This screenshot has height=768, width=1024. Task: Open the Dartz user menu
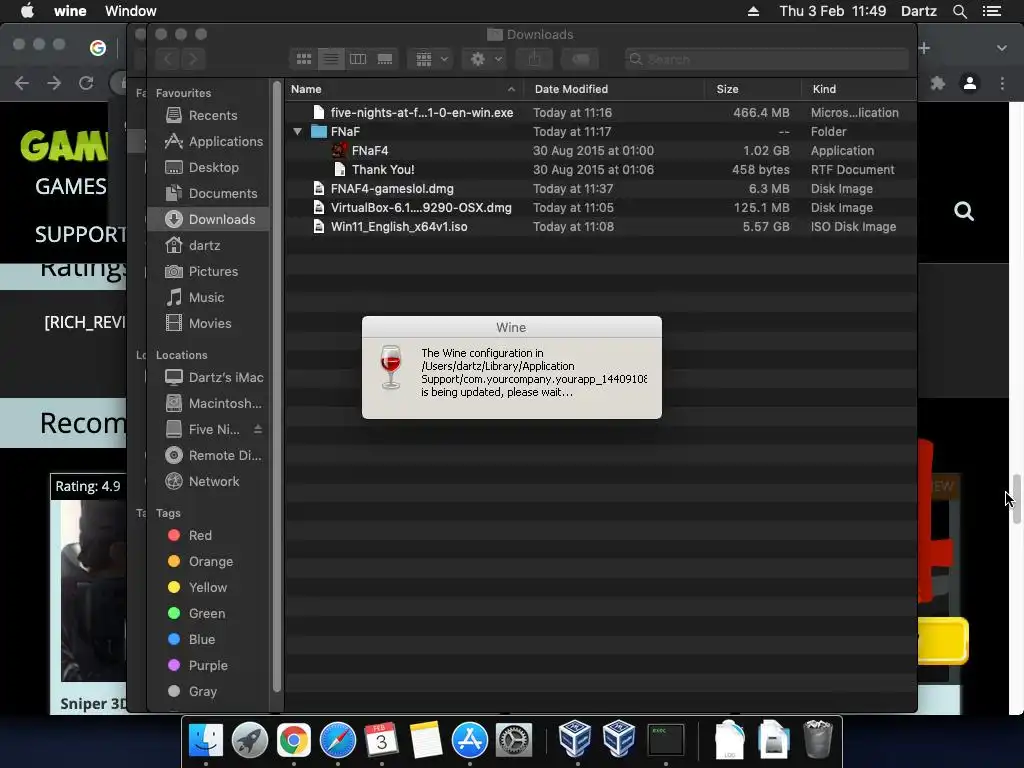pyautogui.click(x=919, y=11)
